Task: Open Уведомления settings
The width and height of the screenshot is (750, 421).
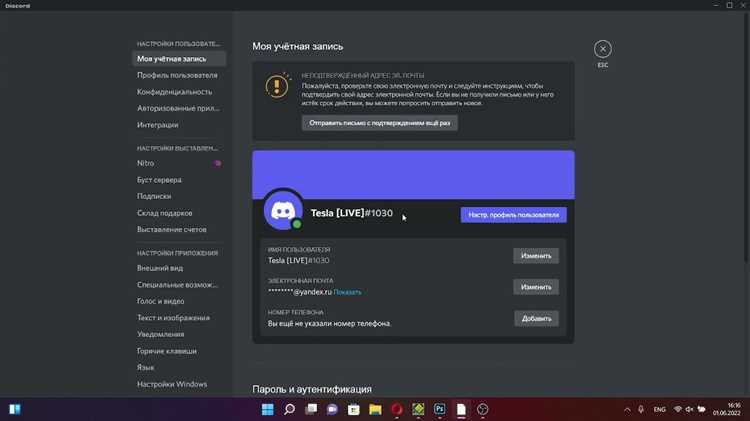Action: pyautogui.click(x=179, y=334)
